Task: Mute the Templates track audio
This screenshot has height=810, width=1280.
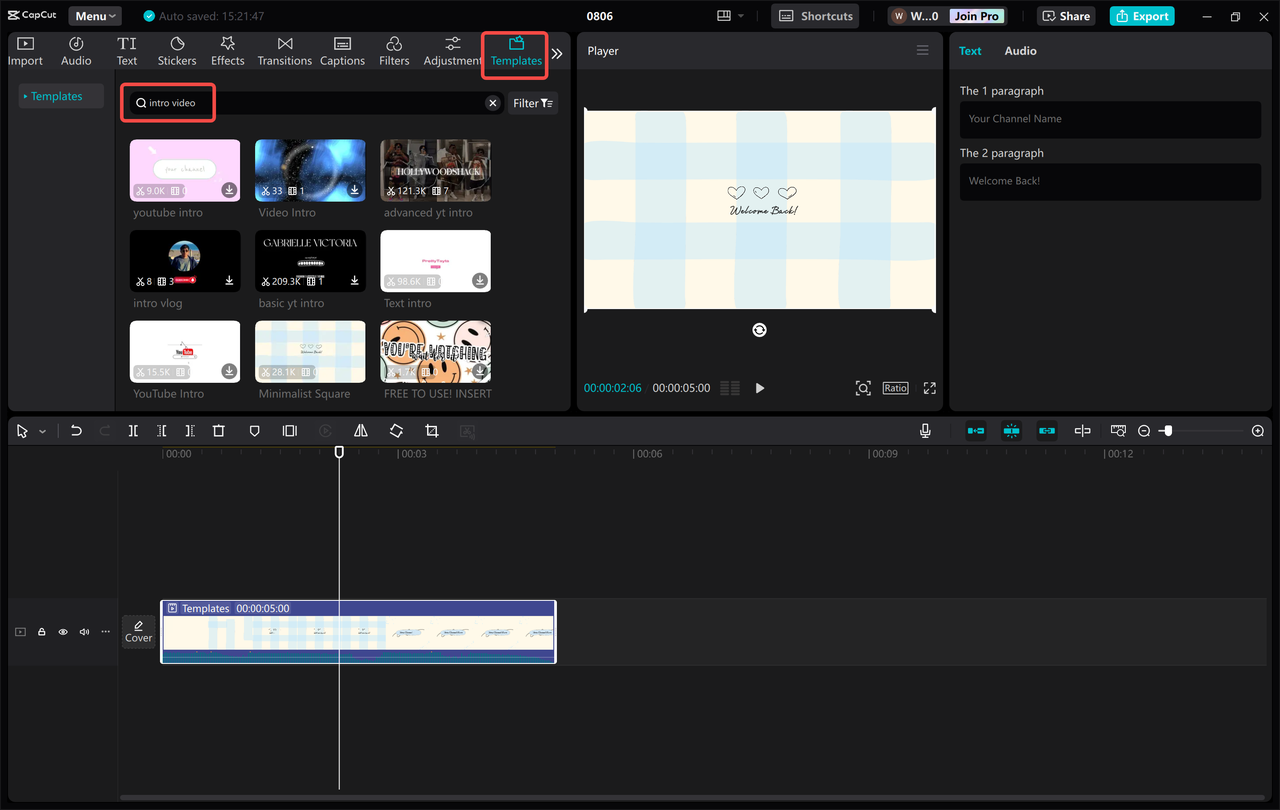Action: [83, 631]
